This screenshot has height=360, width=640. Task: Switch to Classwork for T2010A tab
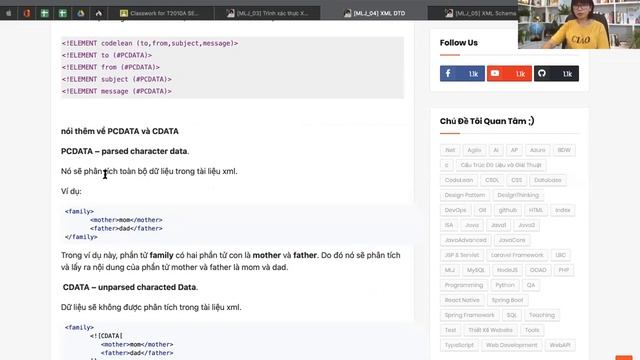pyautogui.click(x=160, y=13)
